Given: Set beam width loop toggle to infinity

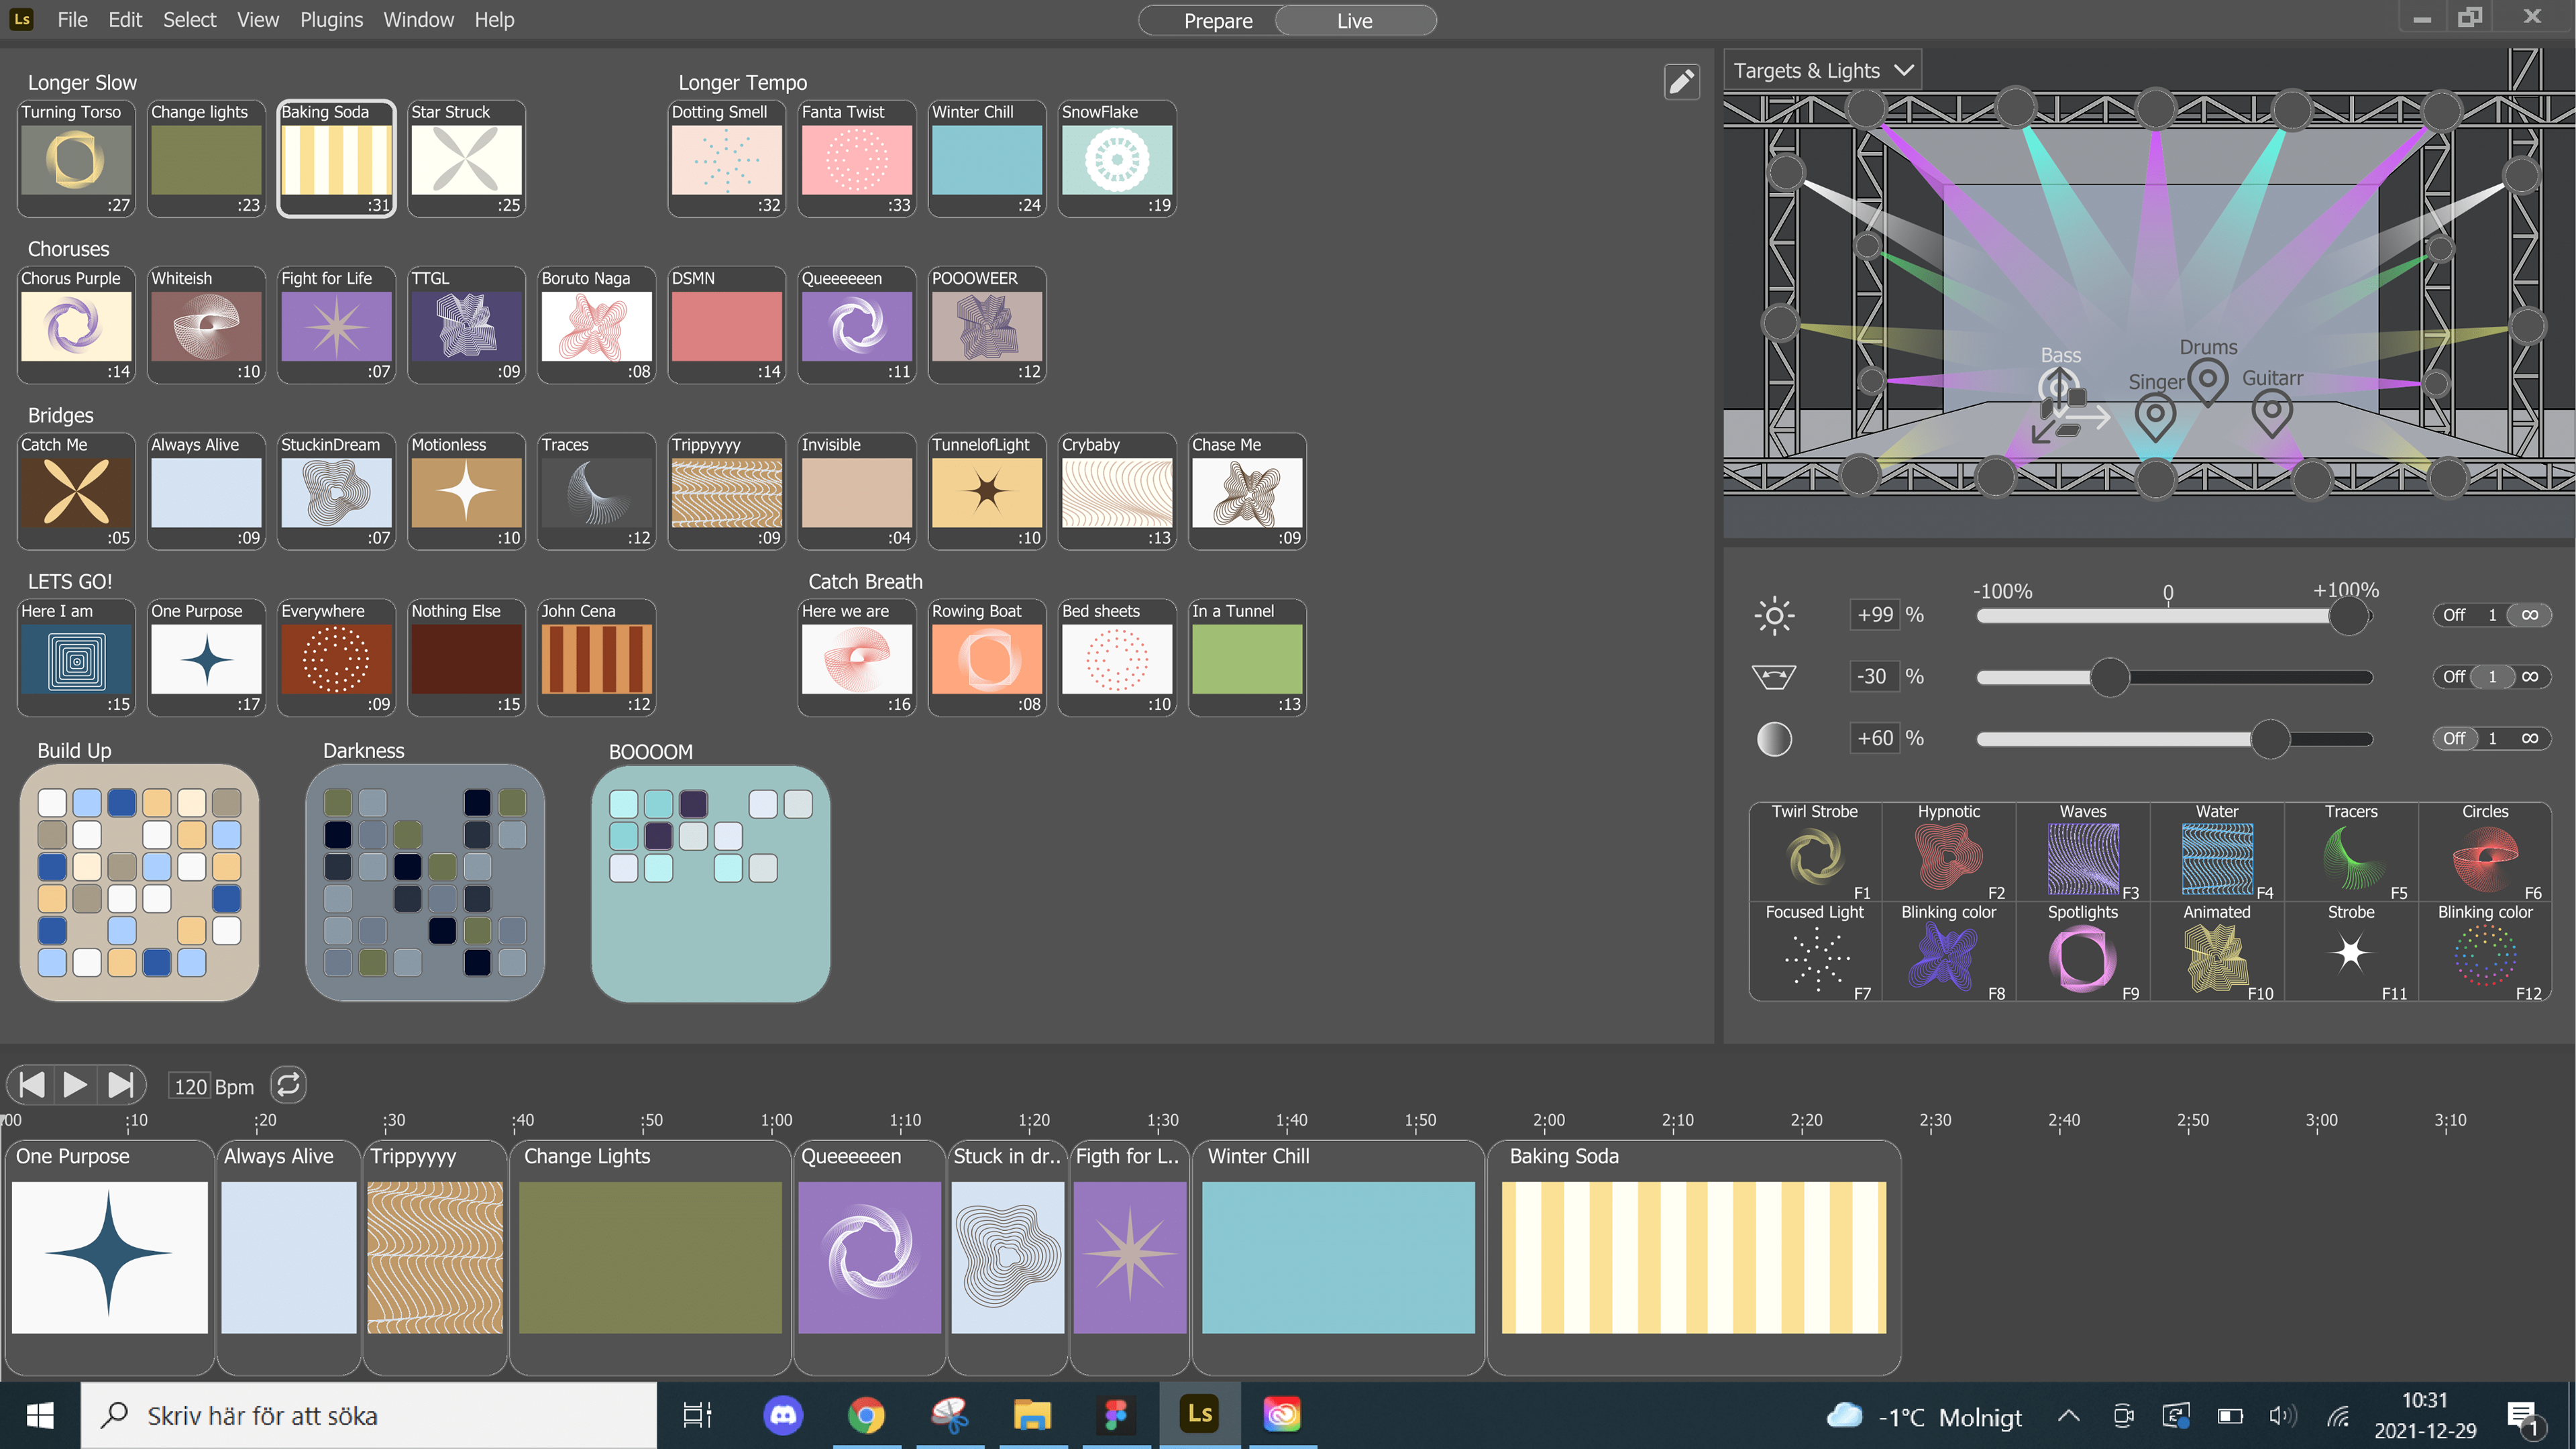Looking at the screenshot, I should pos(2530,677).
